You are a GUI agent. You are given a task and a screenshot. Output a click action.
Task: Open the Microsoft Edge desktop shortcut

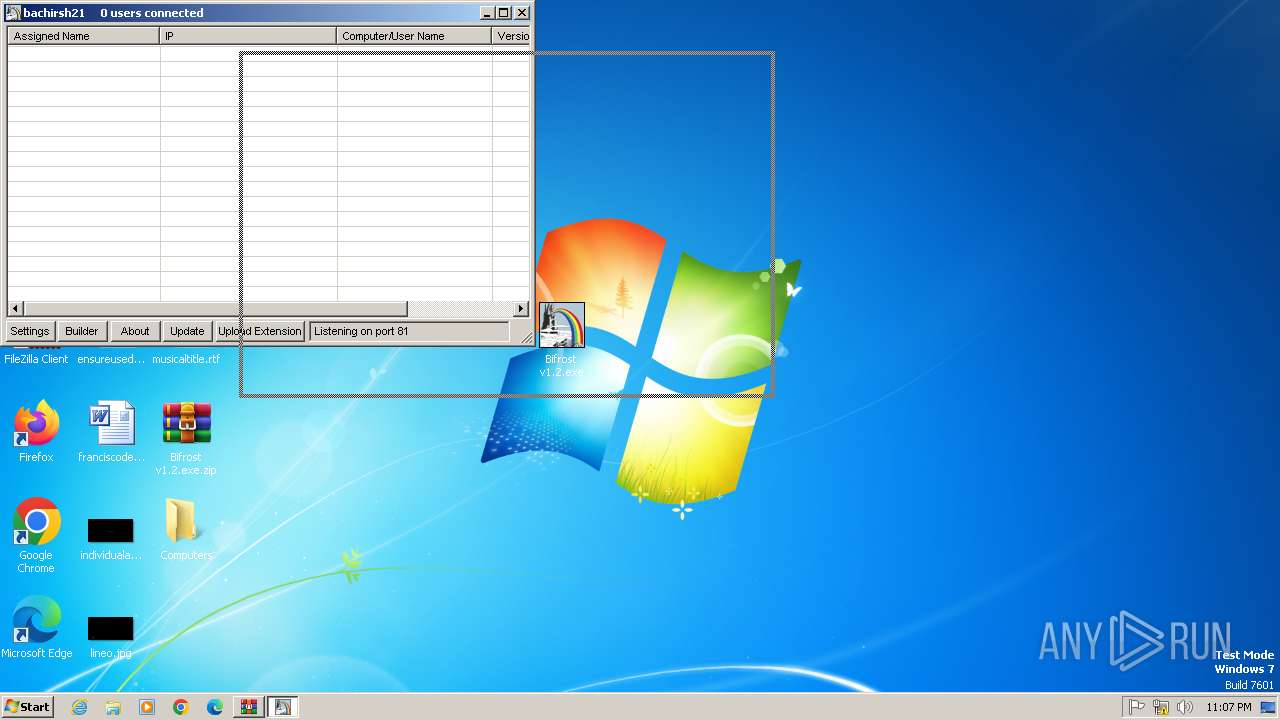[36, 627]
